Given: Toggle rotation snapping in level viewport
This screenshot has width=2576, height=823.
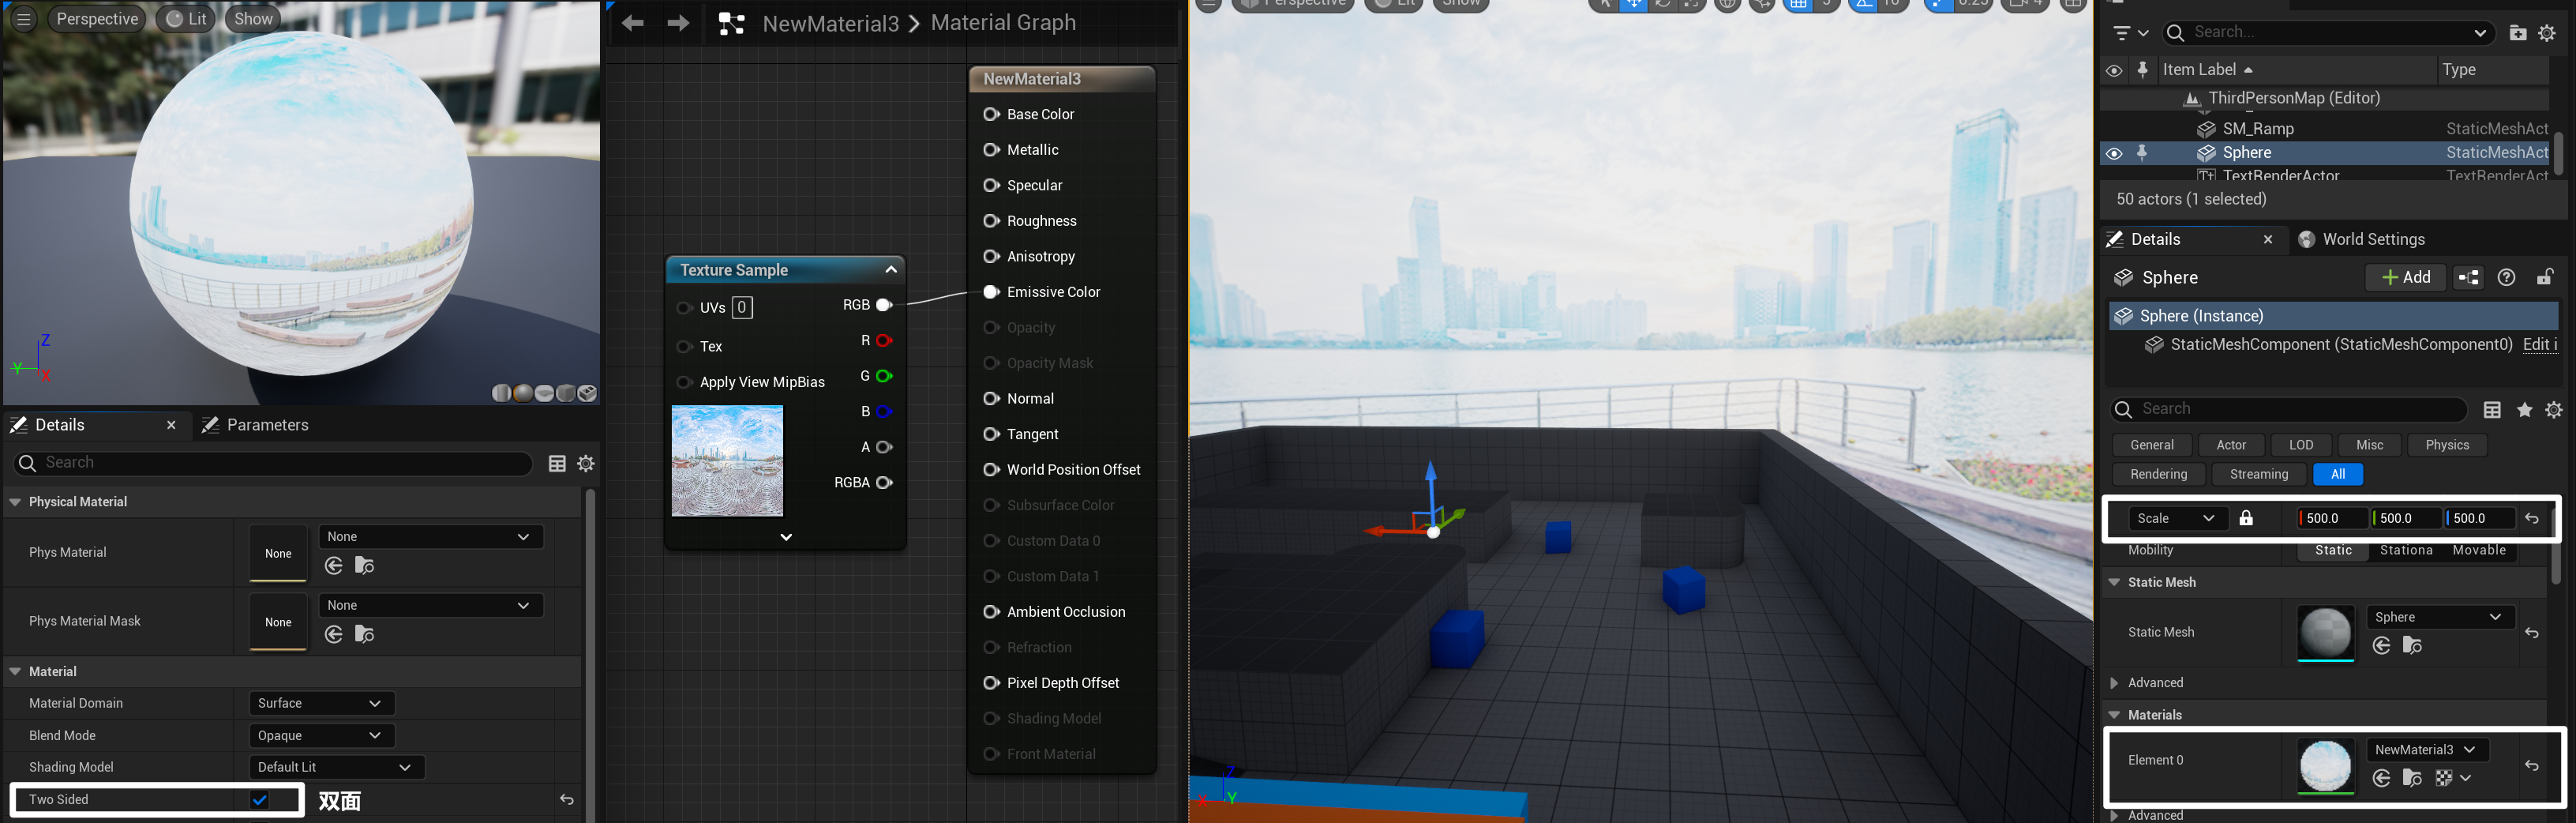Looking at the screenshot, I should click(x=1864, y=5).
